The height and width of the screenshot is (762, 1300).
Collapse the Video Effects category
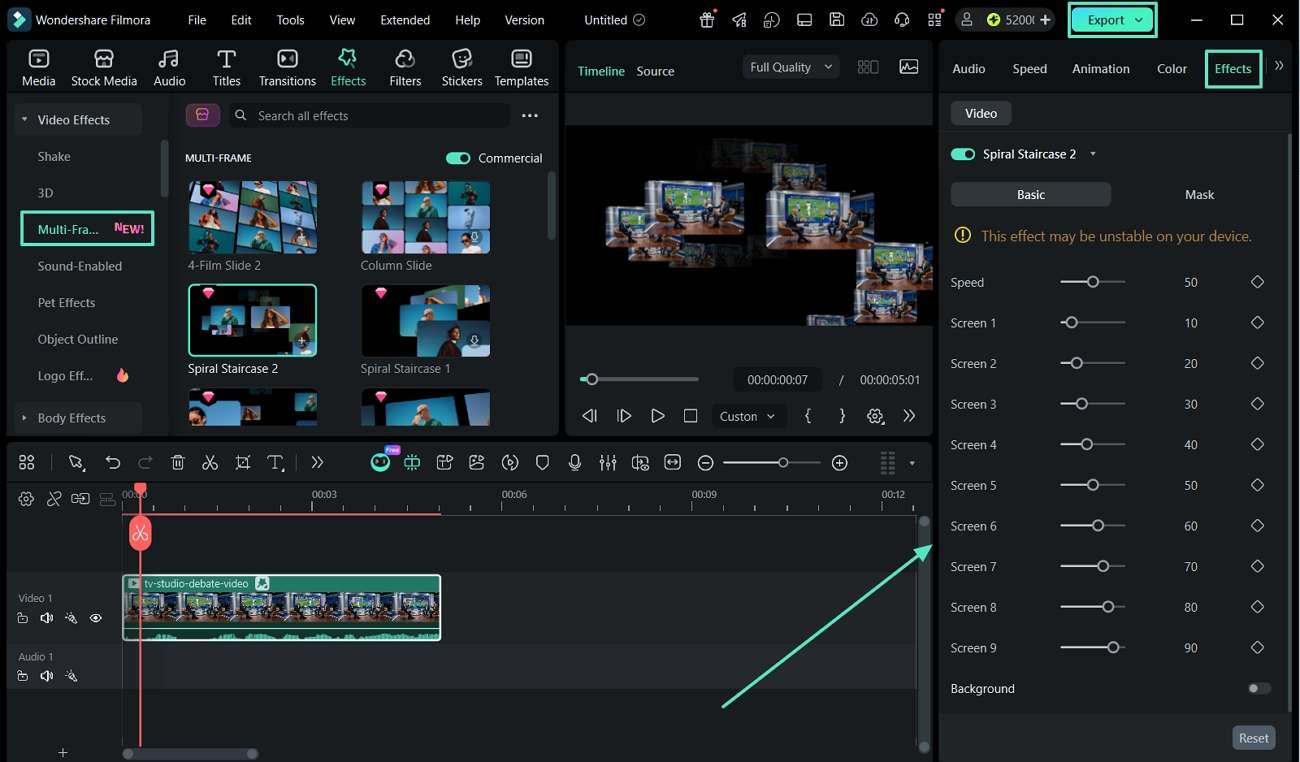pos(24,120)
